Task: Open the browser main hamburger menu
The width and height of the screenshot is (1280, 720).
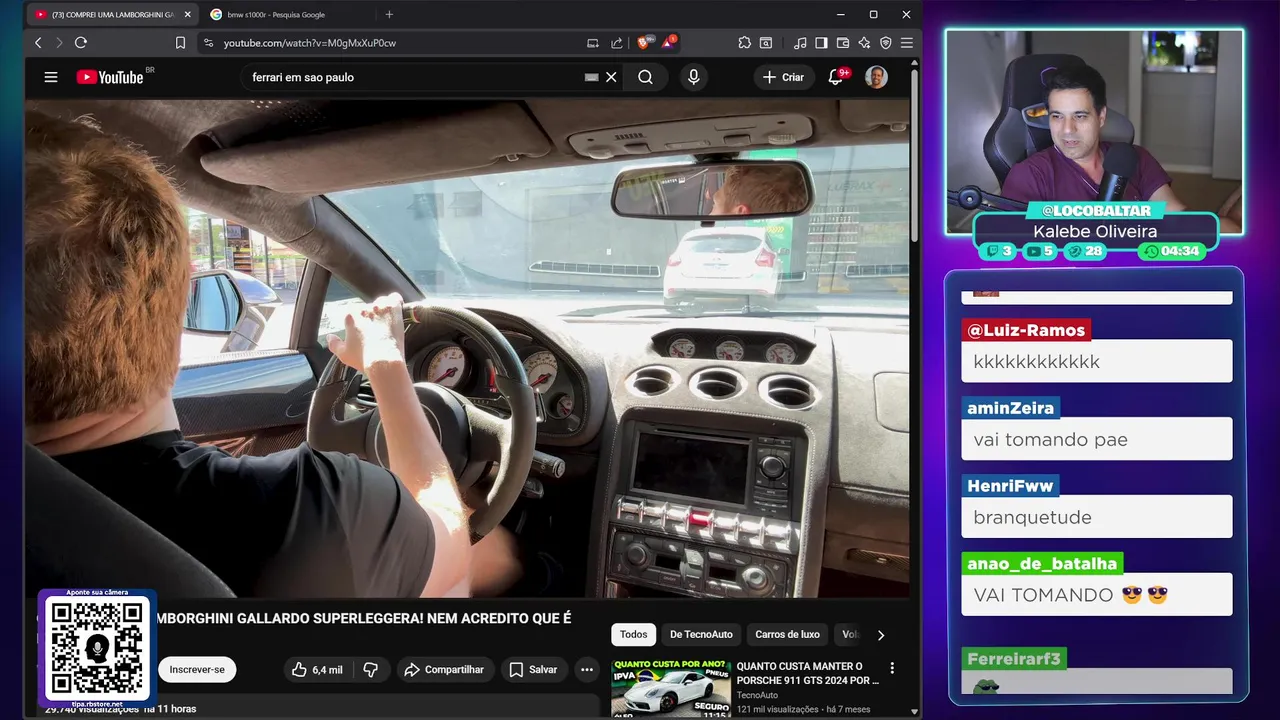Action: [x=906, y=43]
